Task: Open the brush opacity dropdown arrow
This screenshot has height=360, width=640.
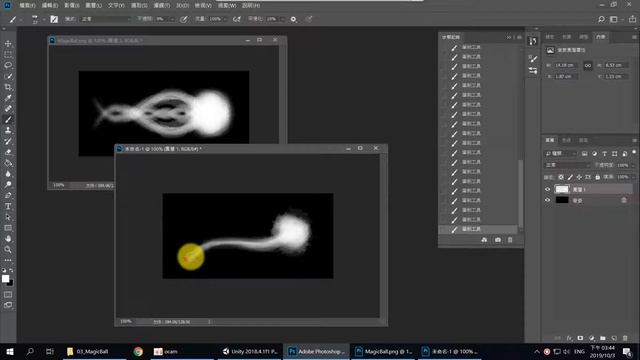Action: pyautogui.click(x=172, y=19)
